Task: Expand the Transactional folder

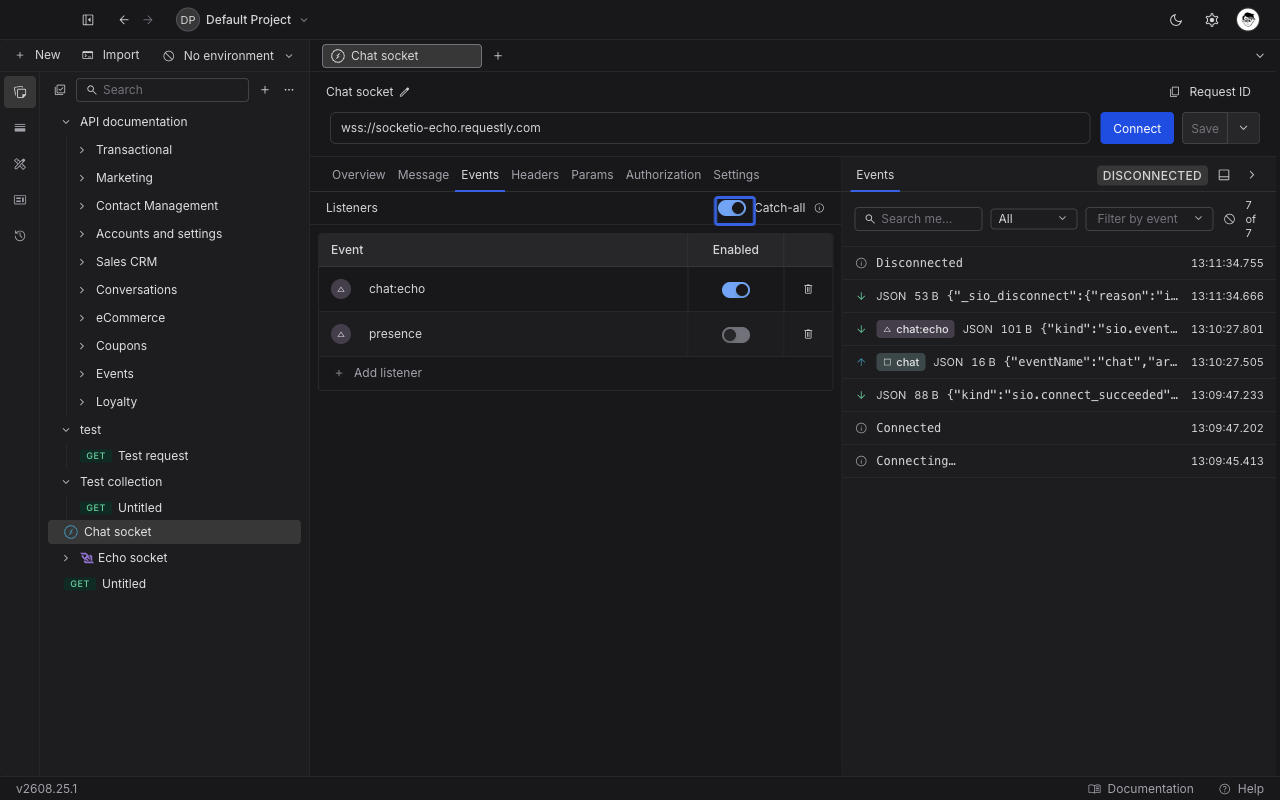Action: coord(82,150)
